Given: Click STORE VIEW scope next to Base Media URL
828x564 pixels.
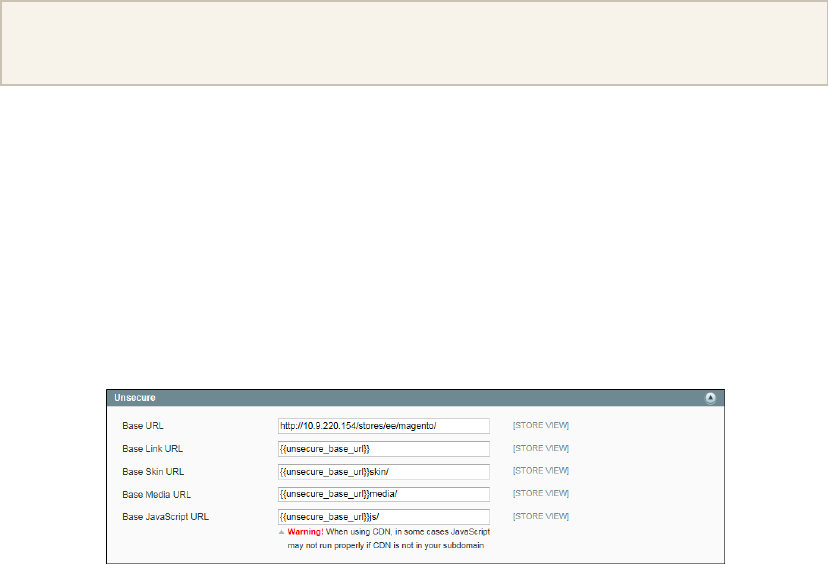Looking at the screenshot, I should point(541,493).
